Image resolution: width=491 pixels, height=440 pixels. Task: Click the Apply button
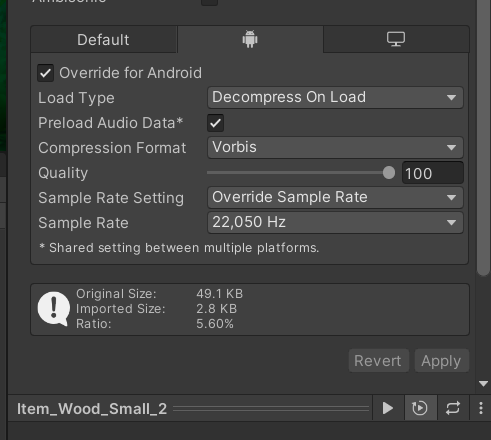click(x=442, y=361)
